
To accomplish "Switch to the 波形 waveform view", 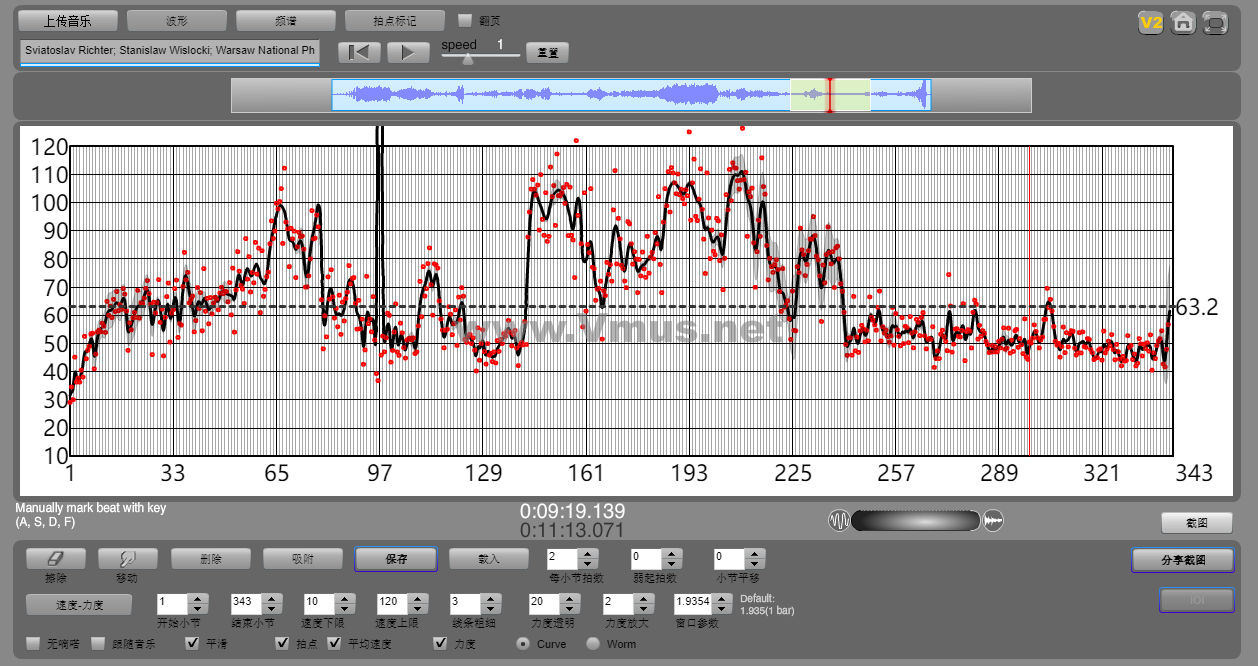I will [177, 21].
